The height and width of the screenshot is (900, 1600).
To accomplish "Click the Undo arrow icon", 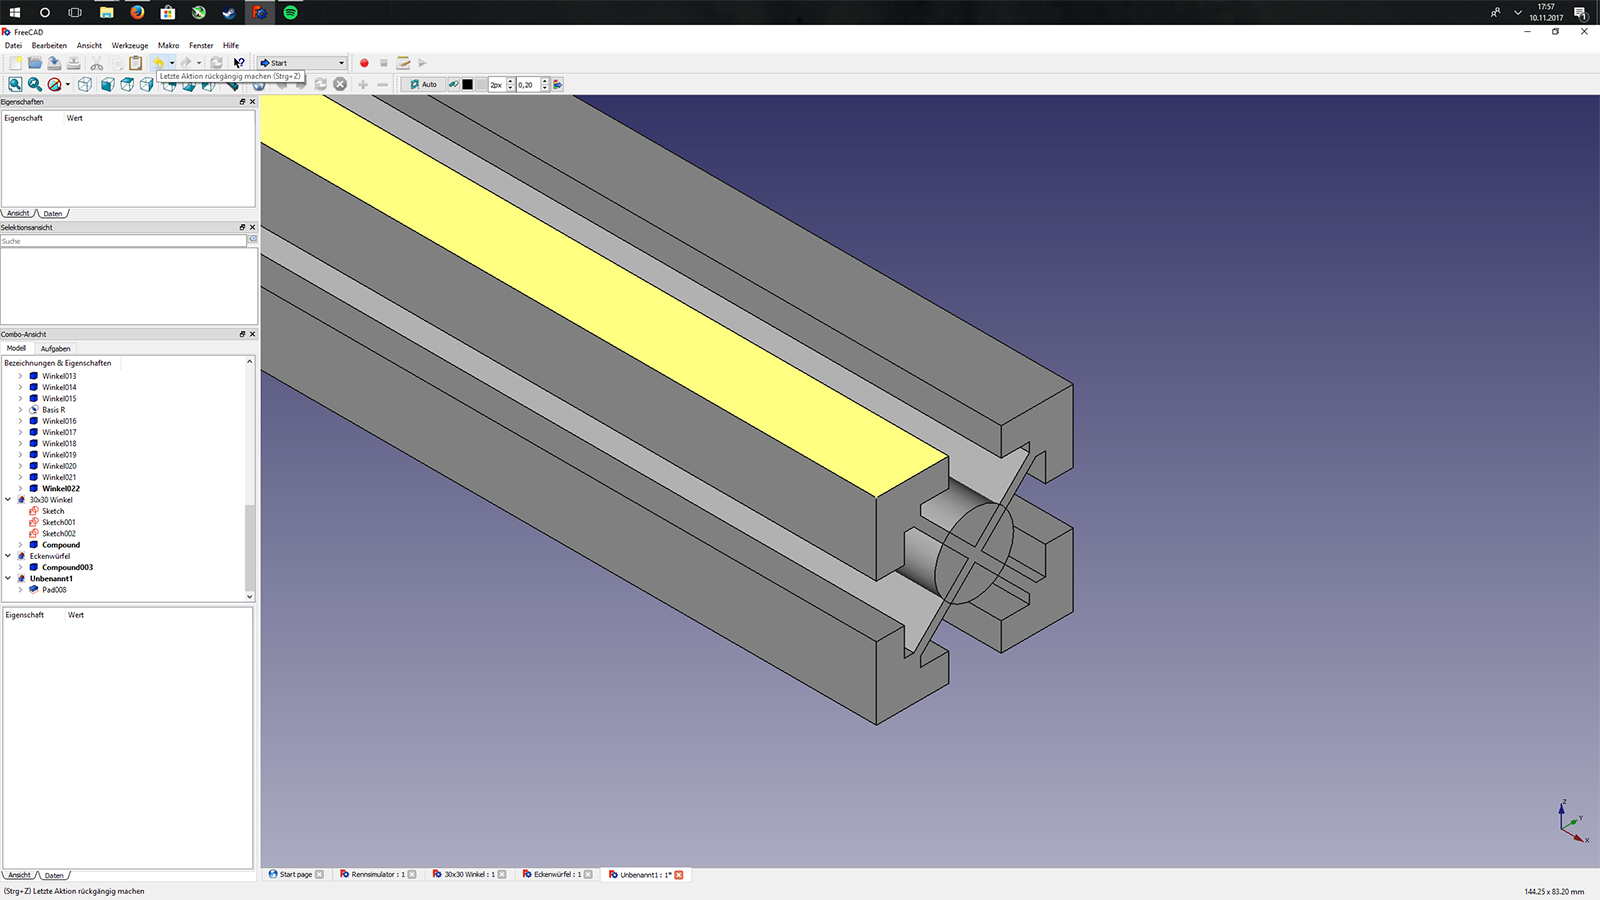I will [158, 63].
